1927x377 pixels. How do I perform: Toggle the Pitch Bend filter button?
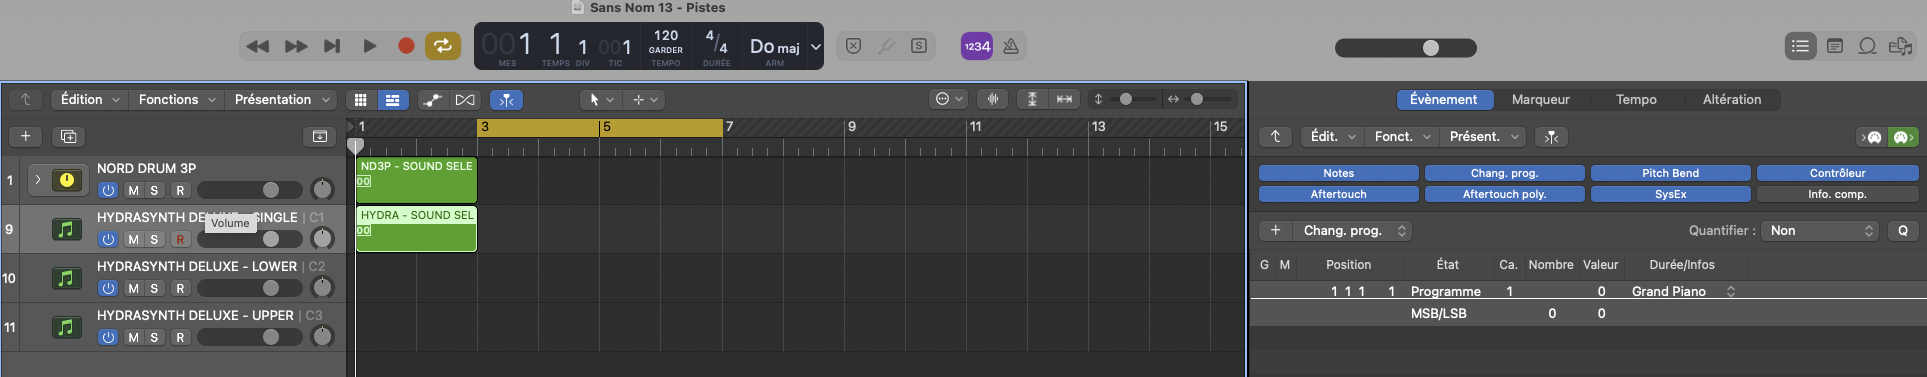[x=1670, y=173]
